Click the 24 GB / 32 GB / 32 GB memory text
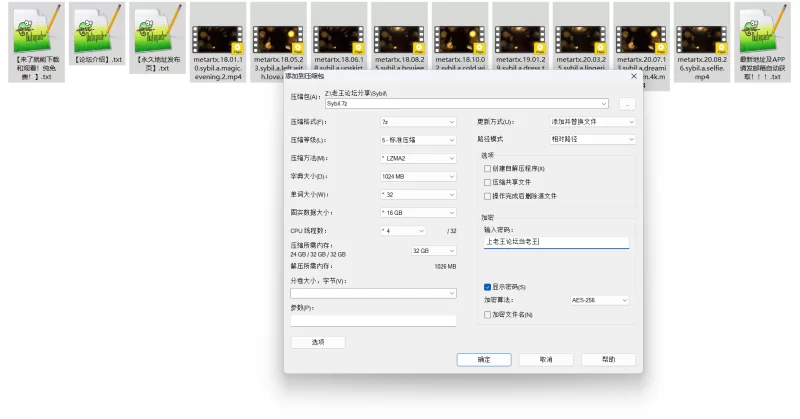 coord(318,254)
